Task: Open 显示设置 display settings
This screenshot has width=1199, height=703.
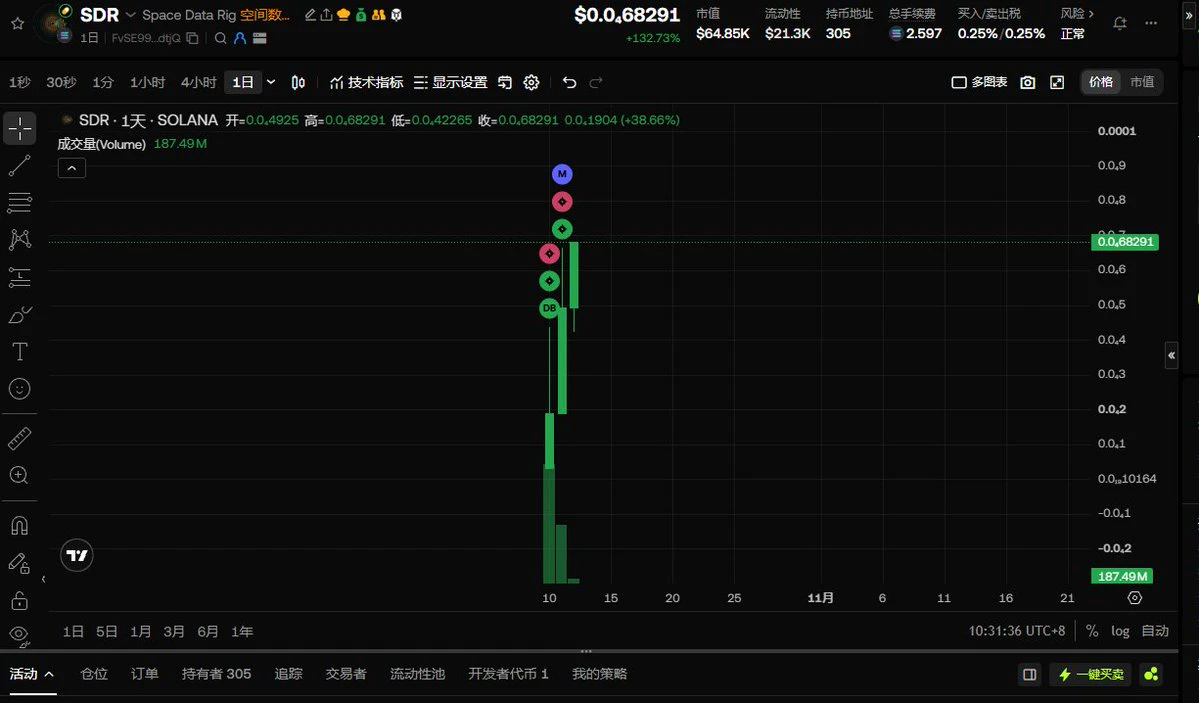Action: pyautogui.click(x=450, y=83)
